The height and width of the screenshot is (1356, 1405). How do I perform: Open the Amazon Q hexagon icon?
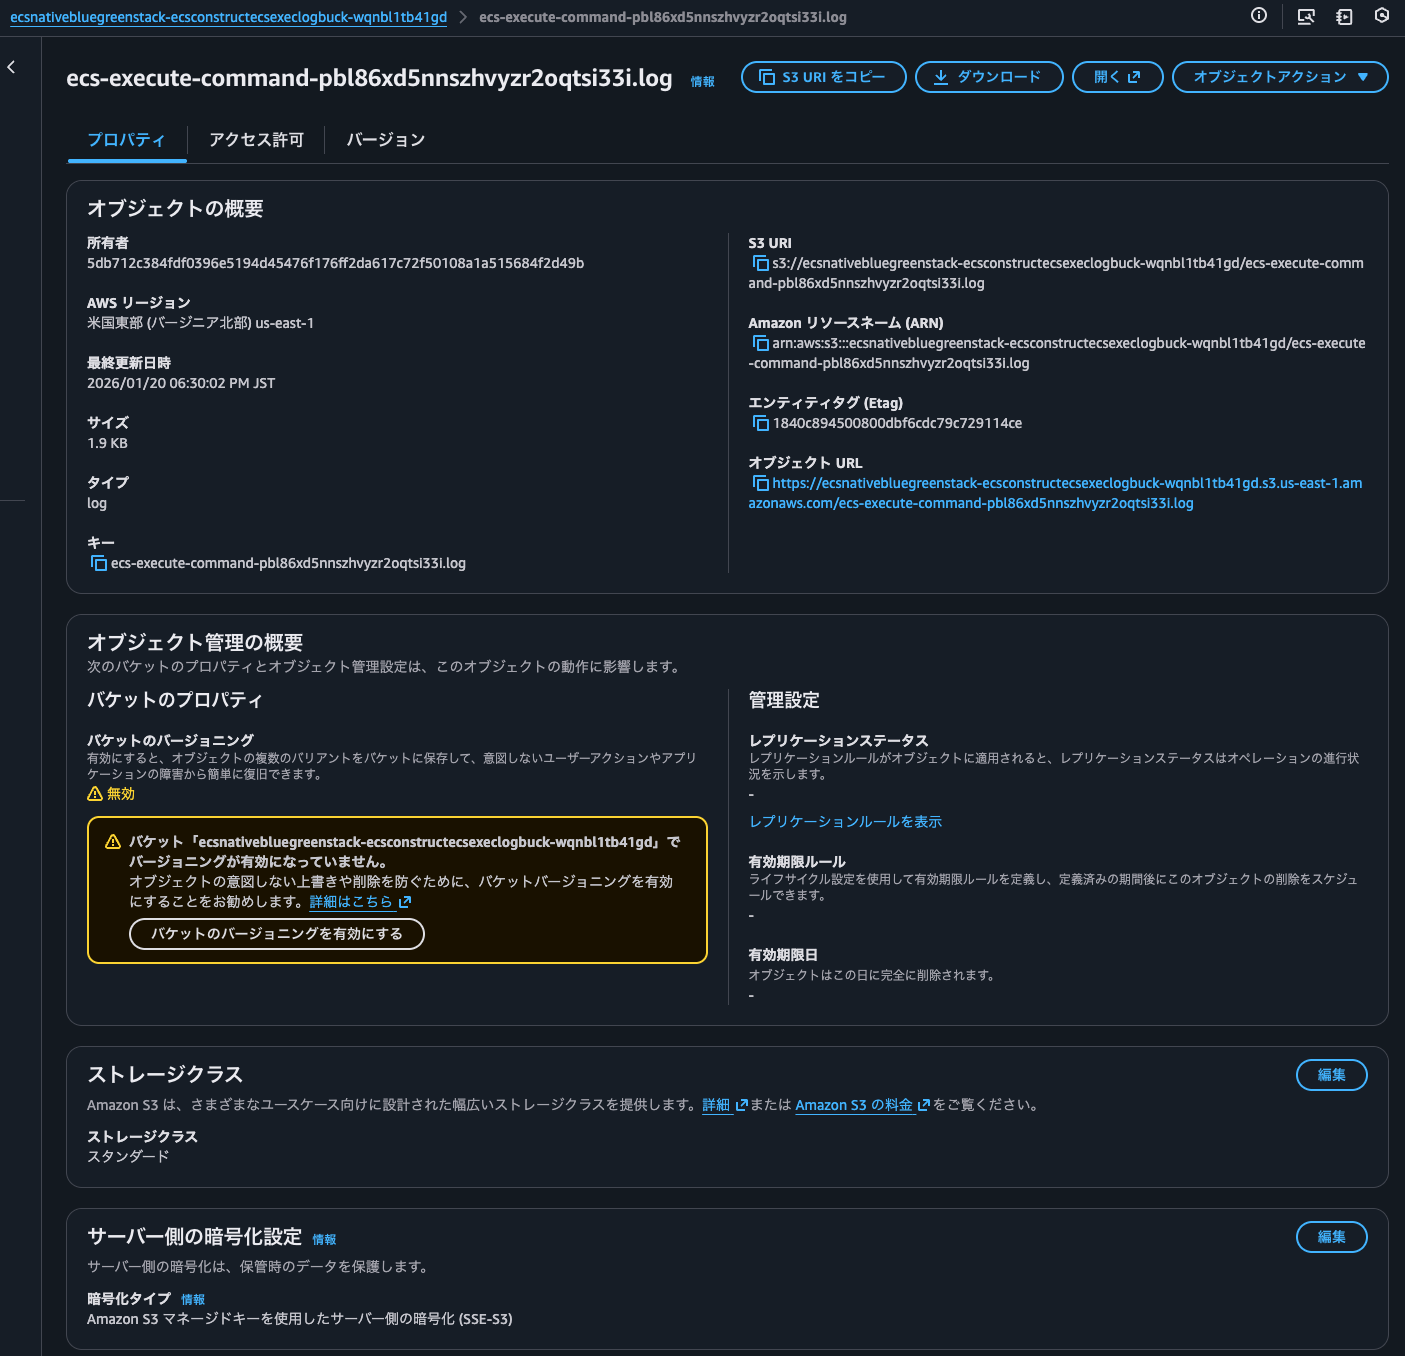(x=1383, y=16)
